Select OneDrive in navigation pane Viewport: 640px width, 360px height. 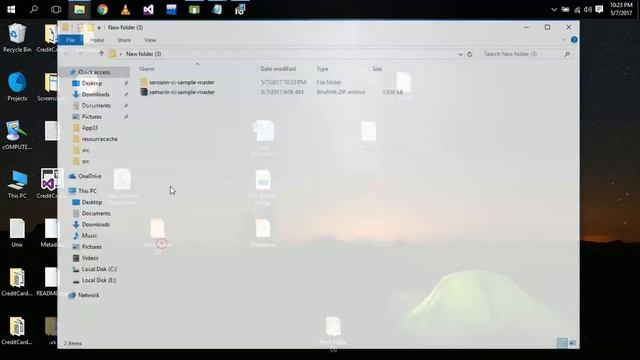point(89,176)
